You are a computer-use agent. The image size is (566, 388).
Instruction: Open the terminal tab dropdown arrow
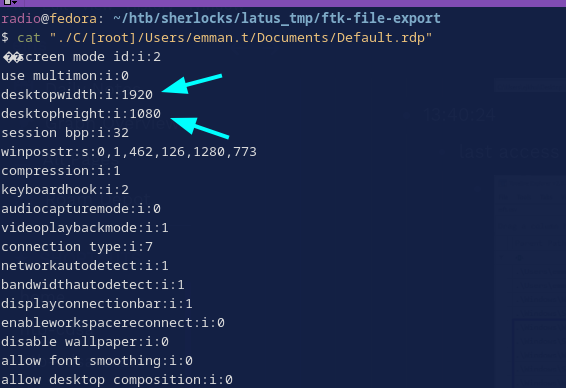[15, 3]
